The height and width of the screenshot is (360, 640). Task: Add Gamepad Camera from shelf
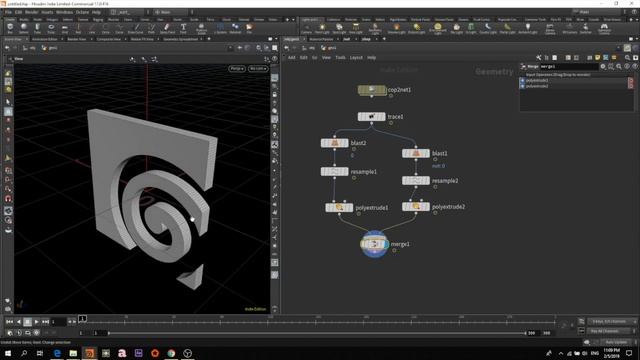tap(604, 29)
